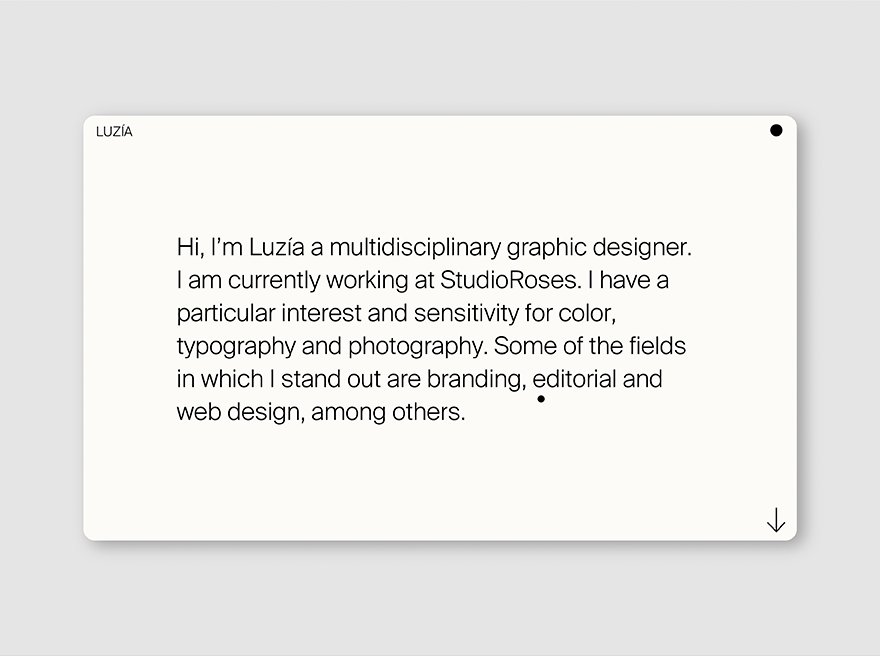Click the words "currently working"
The image size is (880, 656).
318,281
